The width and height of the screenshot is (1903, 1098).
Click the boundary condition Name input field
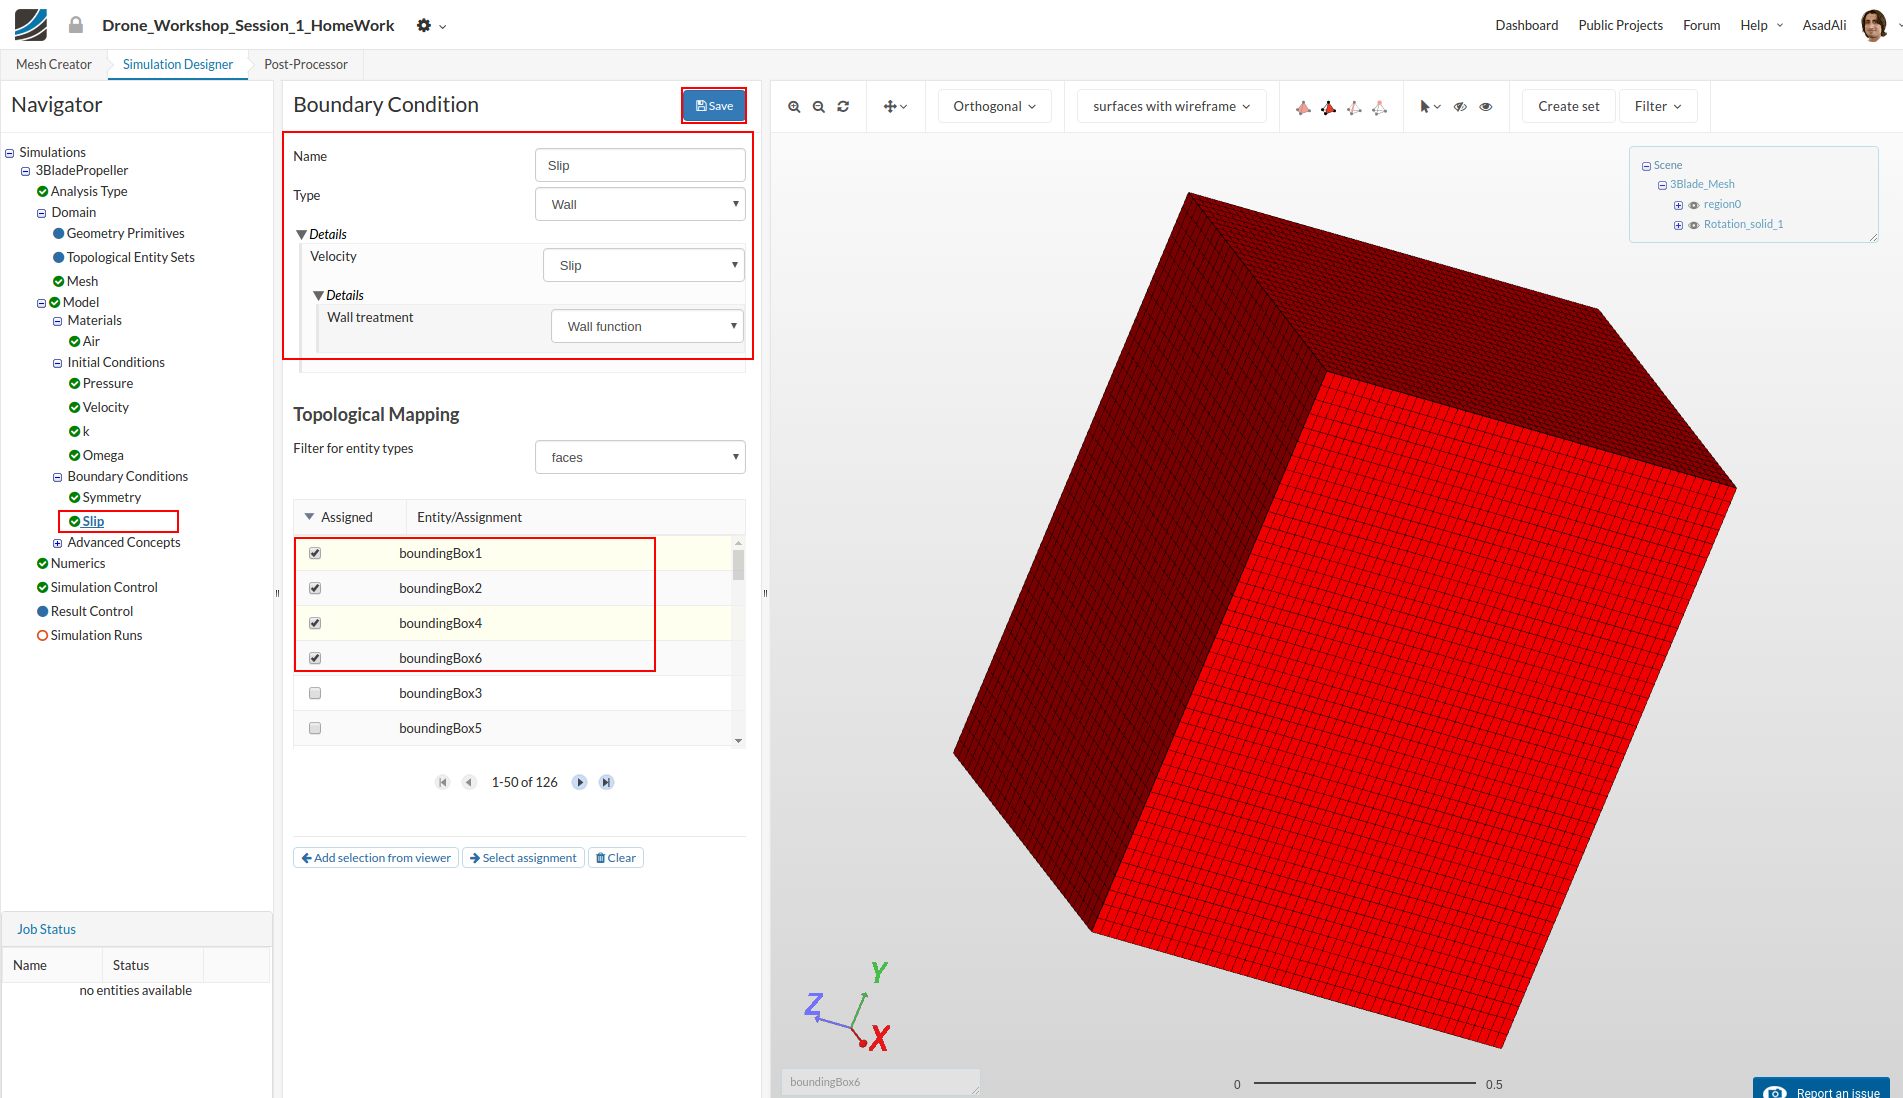click(640, 166)
